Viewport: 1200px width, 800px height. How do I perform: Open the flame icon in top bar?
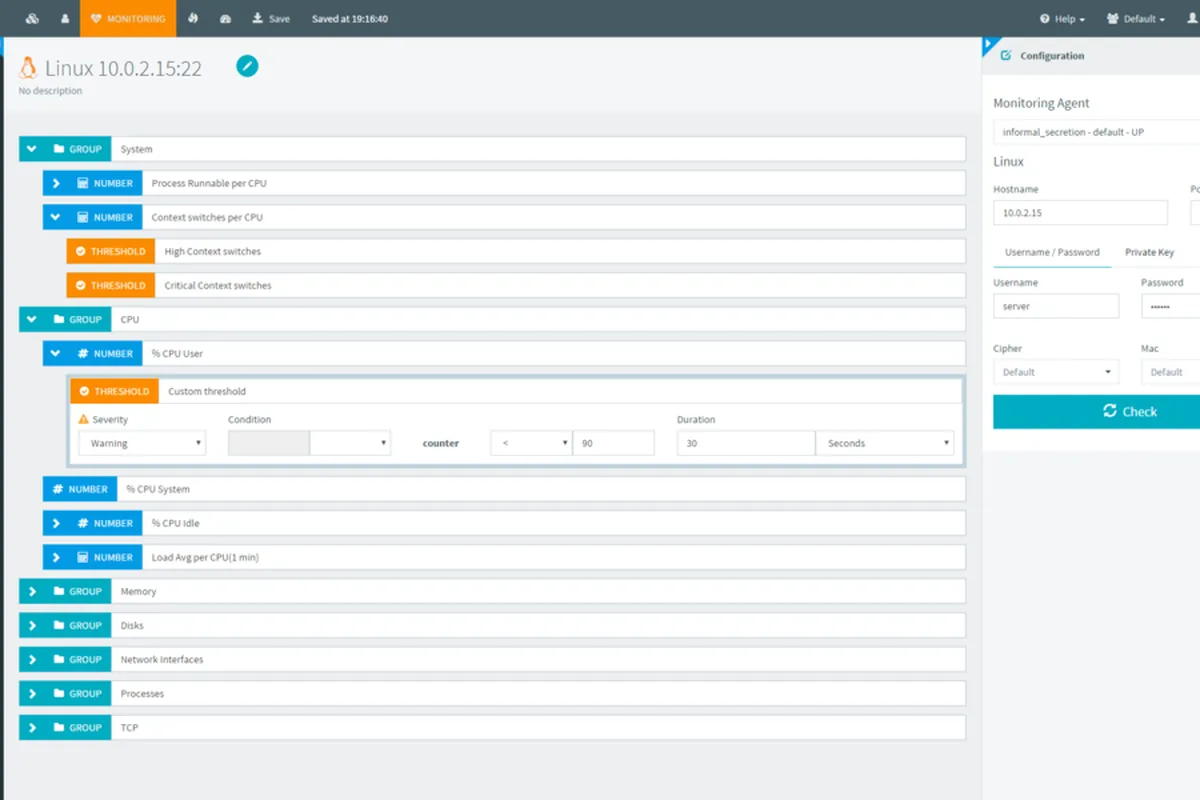coord(193,18)
